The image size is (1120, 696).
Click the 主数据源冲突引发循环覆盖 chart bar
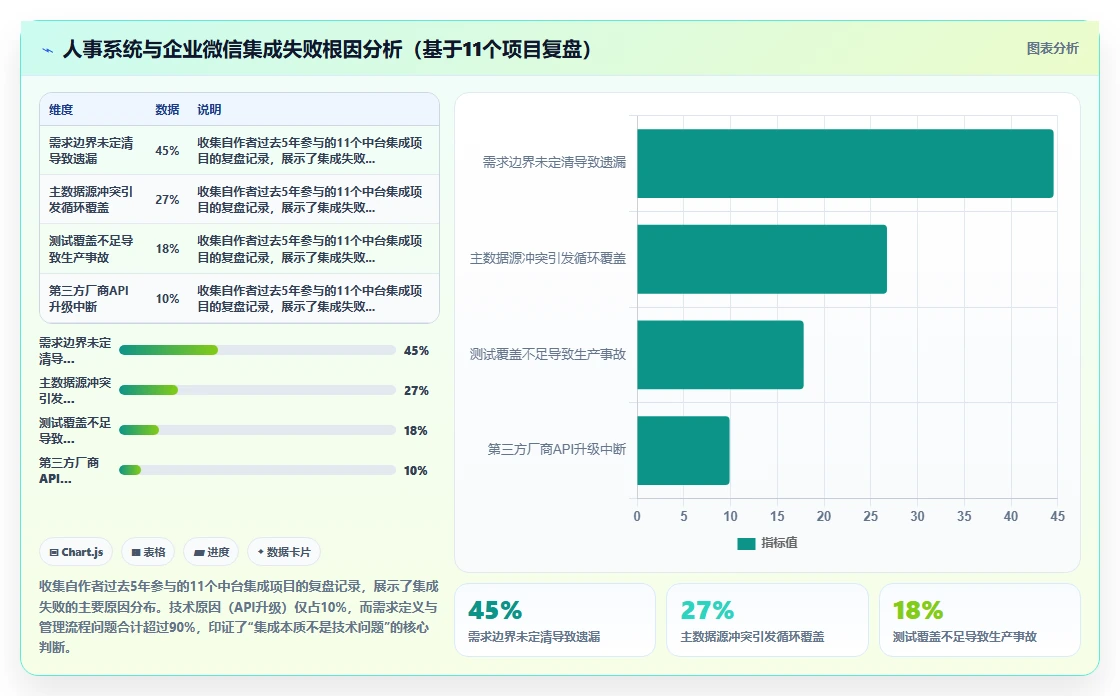coord(761,259)
